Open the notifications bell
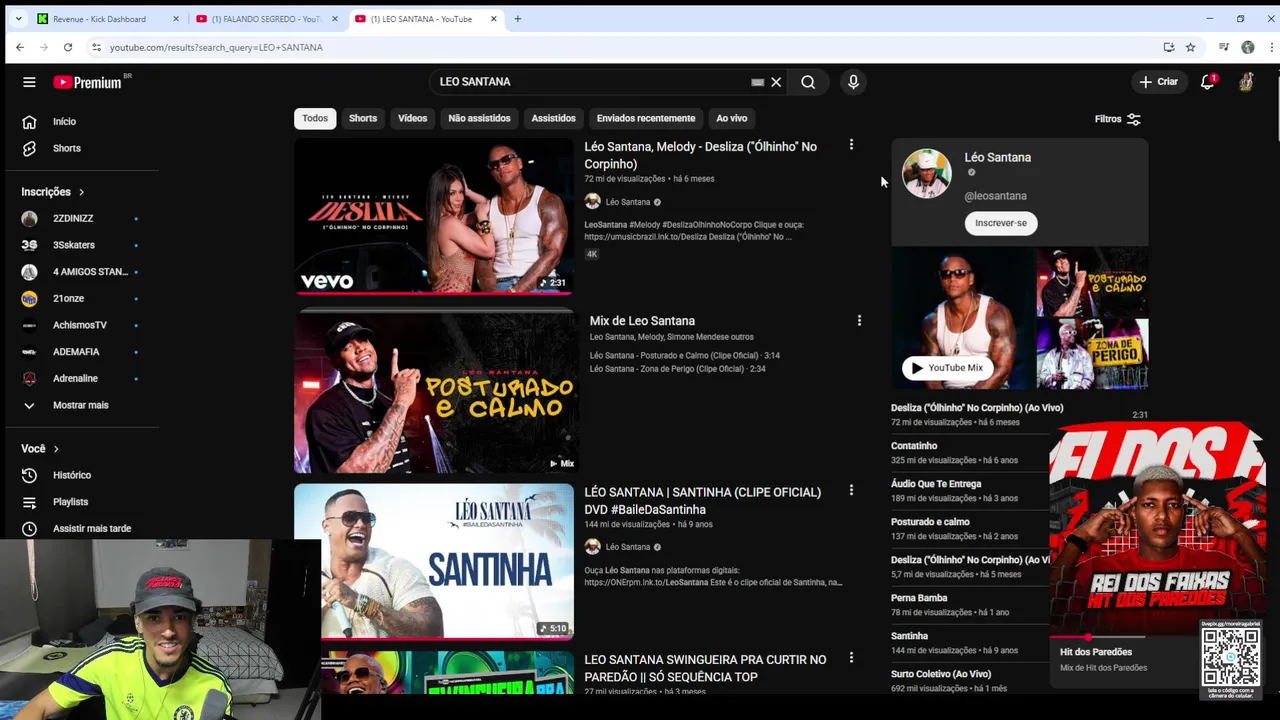Viewport: 1280px width, 720px height. 1207,82
